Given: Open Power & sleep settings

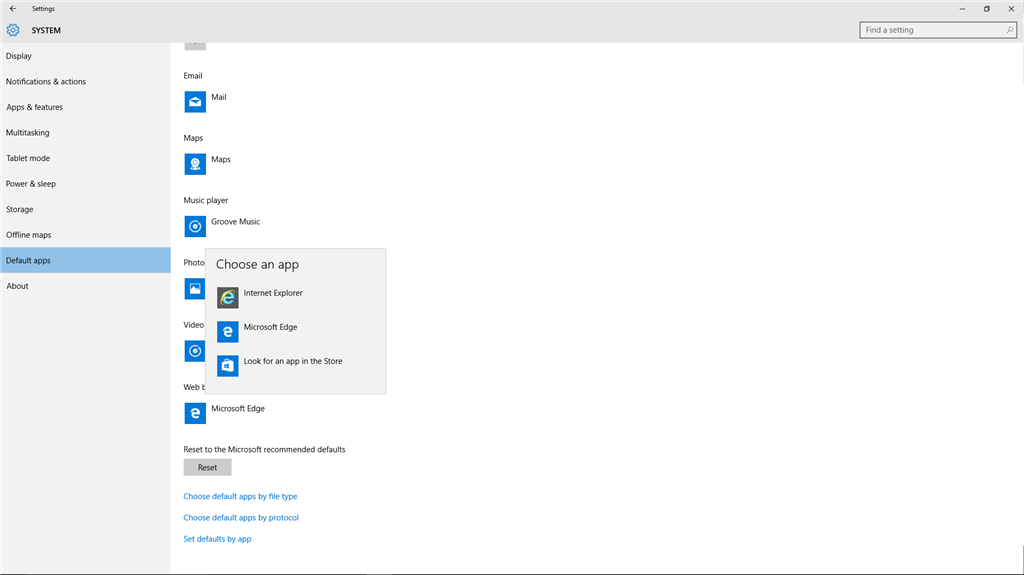Looking at the screenshot, I should pos(86,184).
